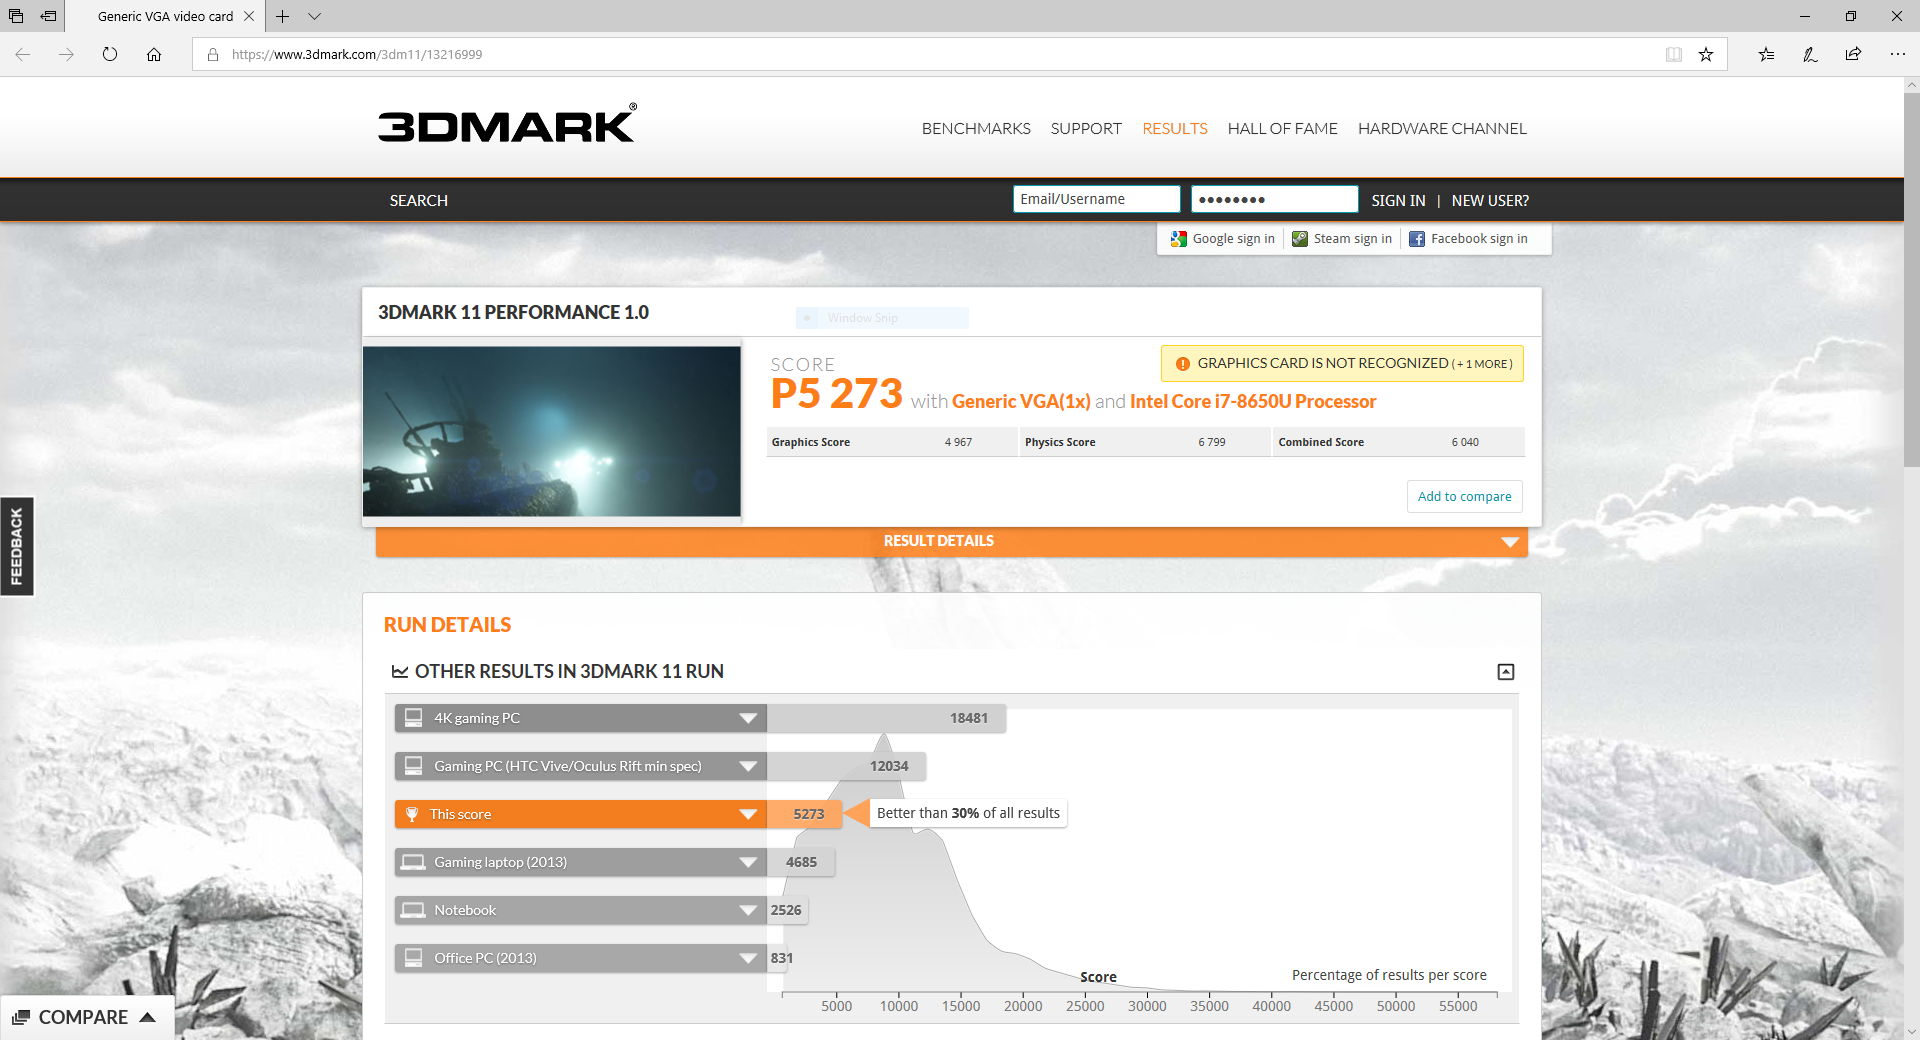Click the 18481 score bar value

(969, 718)
